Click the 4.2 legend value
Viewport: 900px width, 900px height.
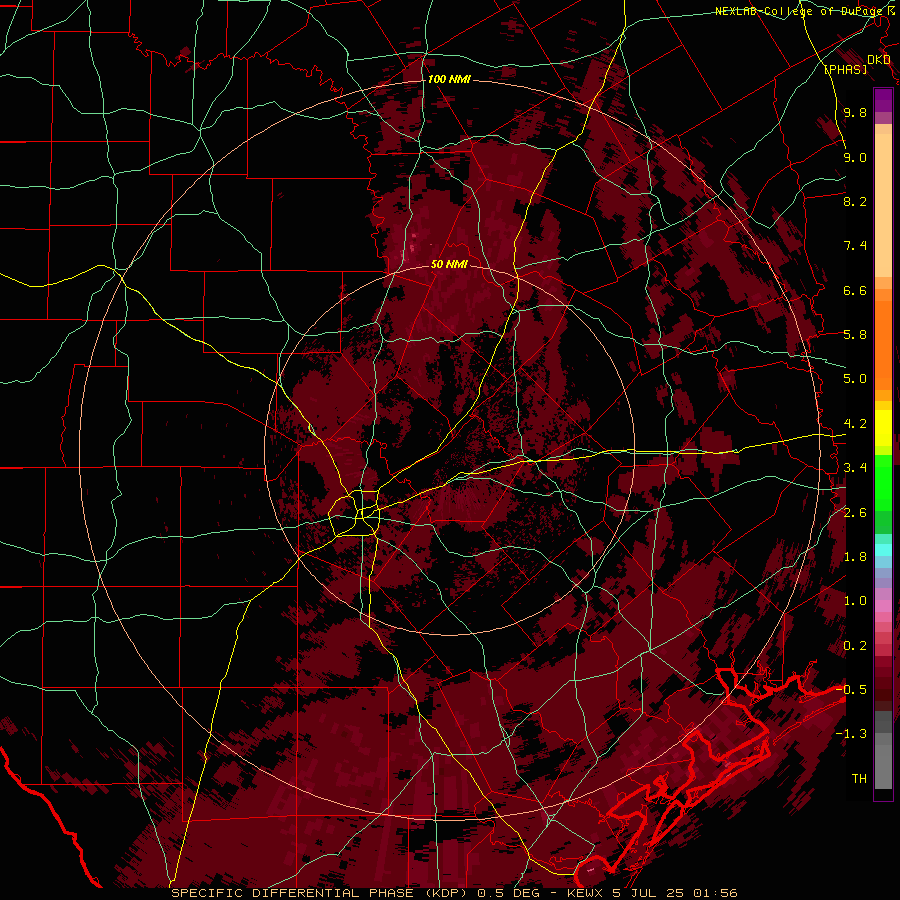(x=855, y=424)
